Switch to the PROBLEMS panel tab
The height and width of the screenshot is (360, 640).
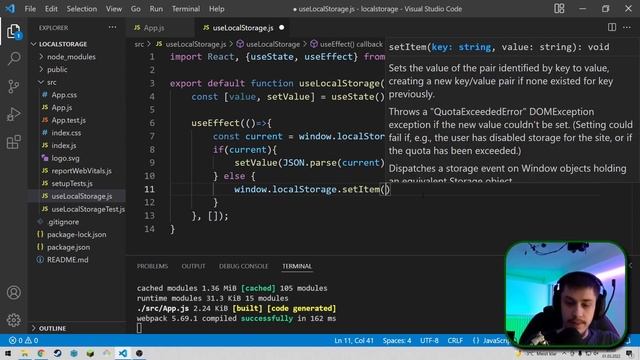tap(152, 266)
